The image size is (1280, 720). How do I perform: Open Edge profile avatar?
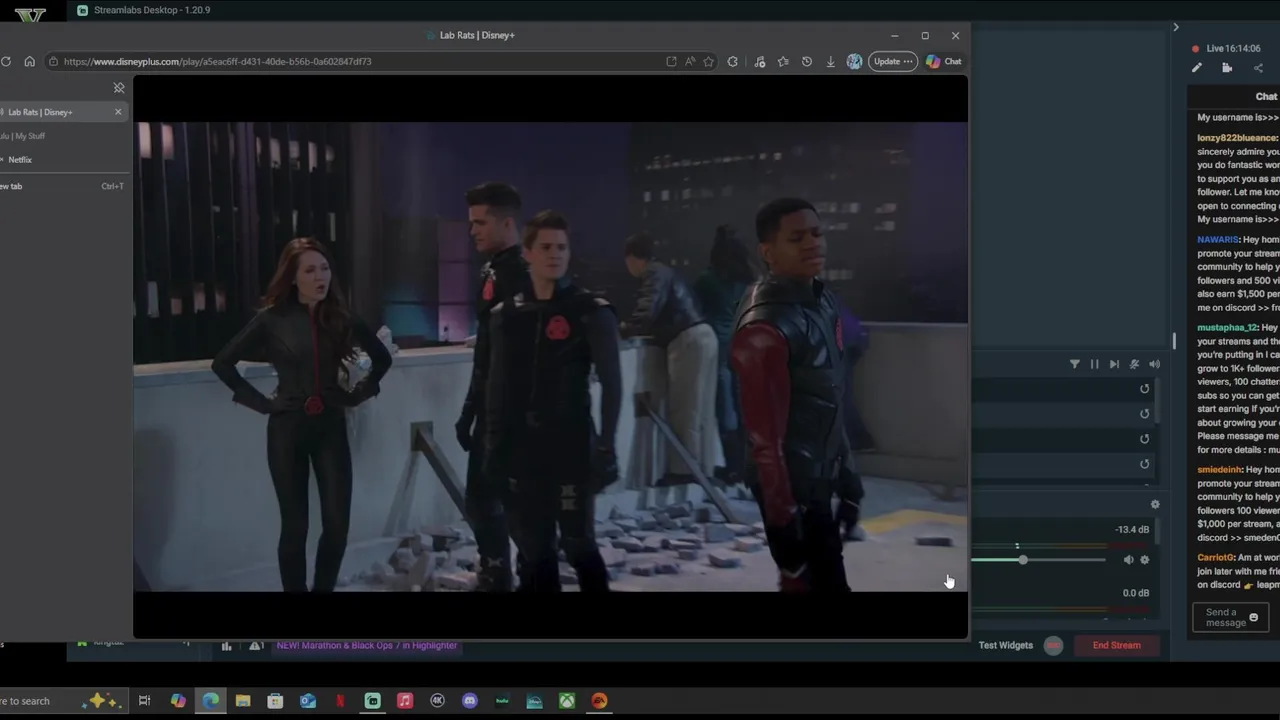(854, 61)
